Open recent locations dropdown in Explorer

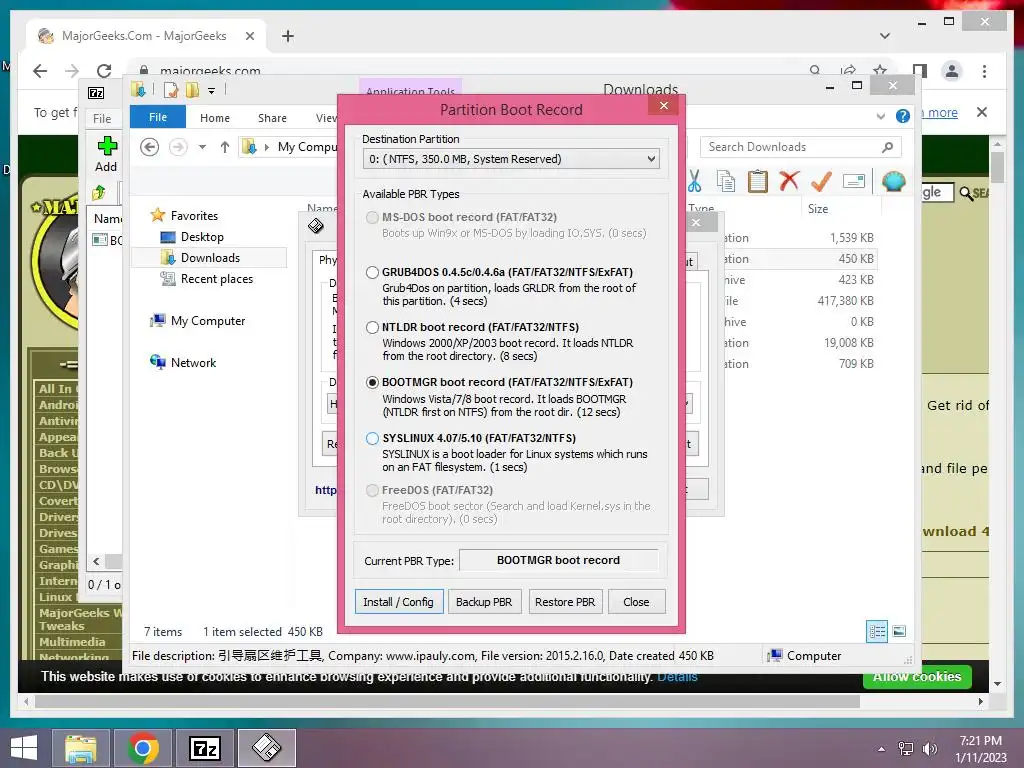[x=202, y=147]
